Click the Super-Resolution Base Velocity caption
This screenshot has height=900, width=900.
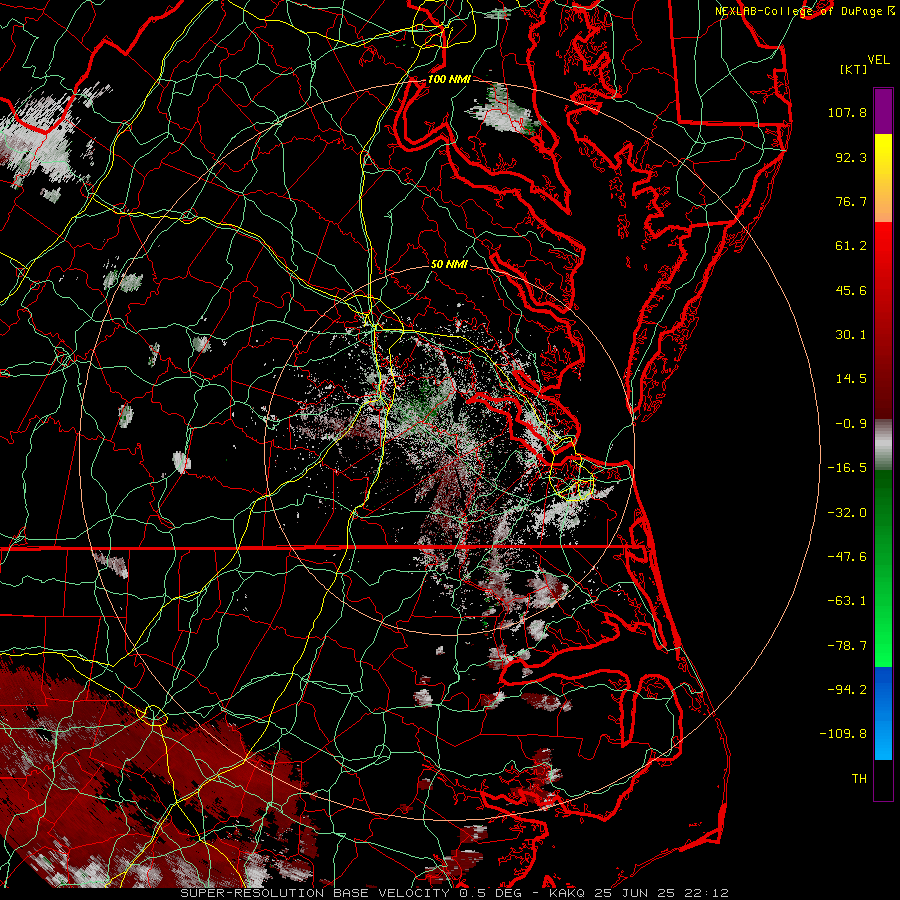pyautogui.click(x=455, y=893)
